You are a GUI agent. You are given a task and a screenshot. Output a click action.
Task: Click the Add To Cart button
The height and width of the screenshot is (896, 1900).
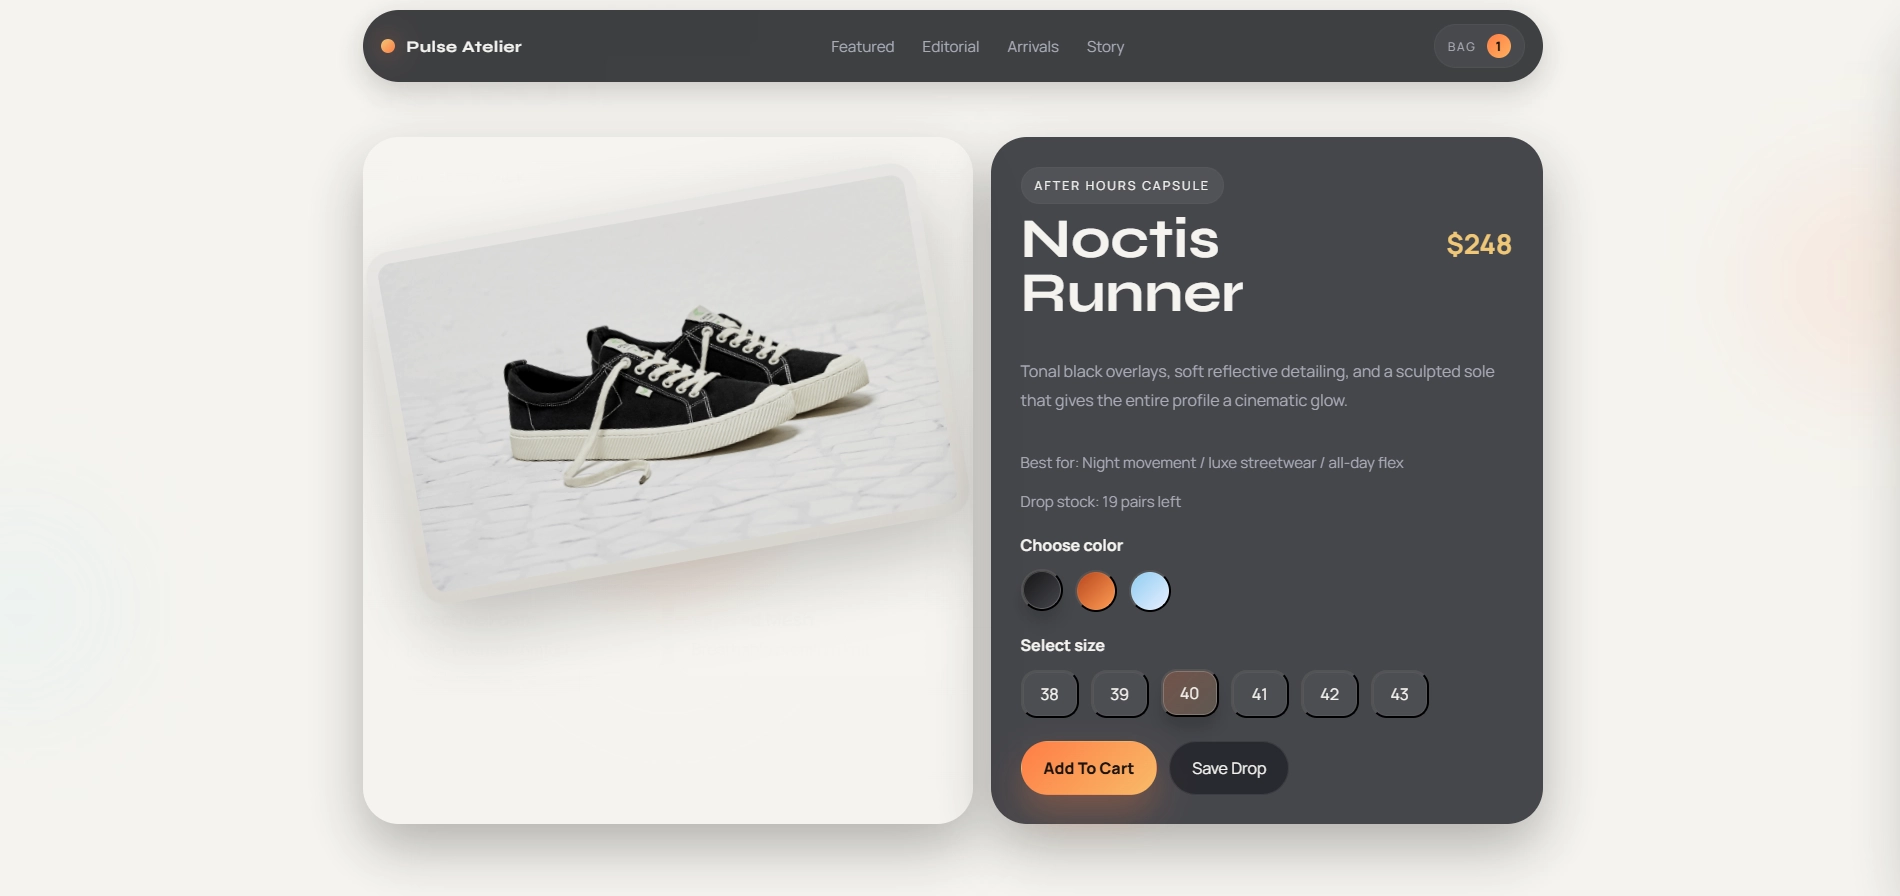1088,768
